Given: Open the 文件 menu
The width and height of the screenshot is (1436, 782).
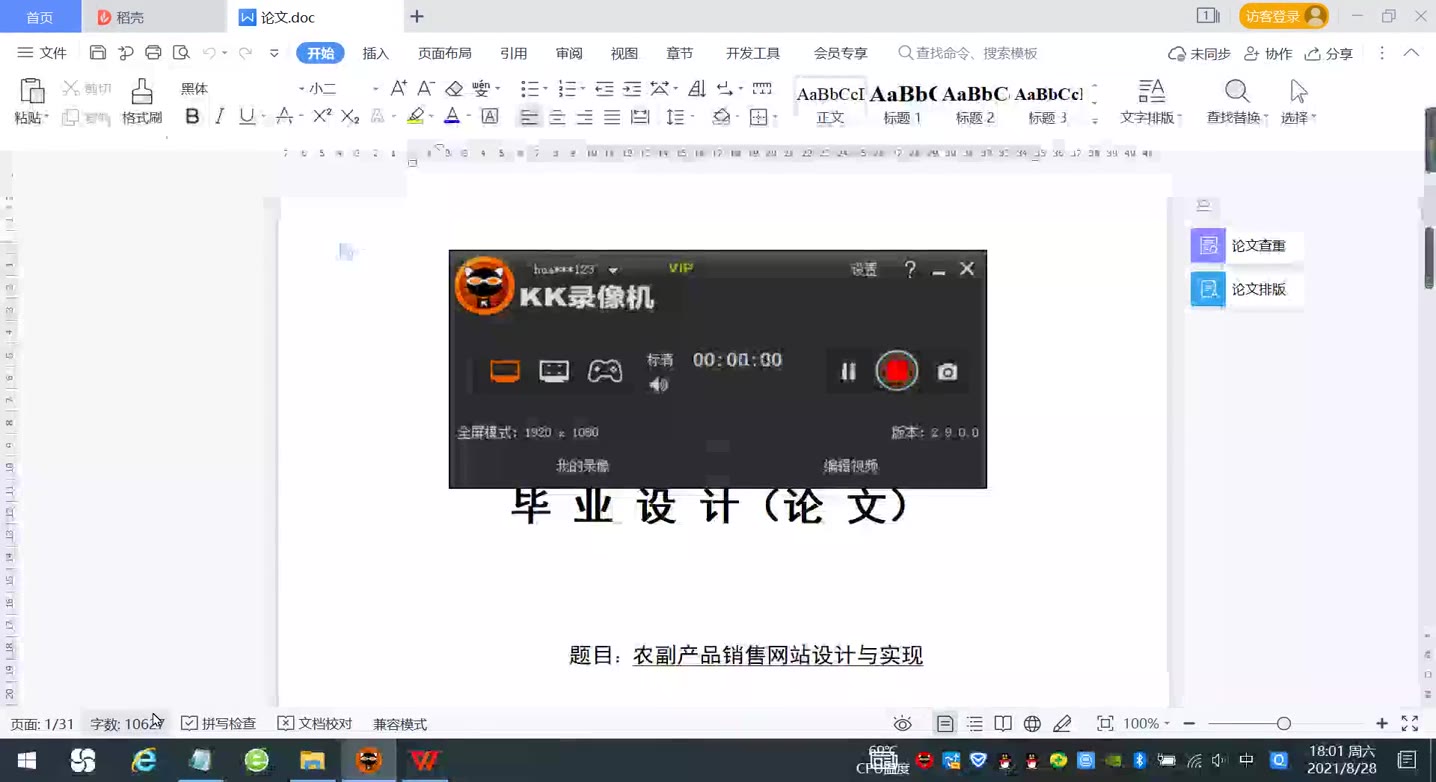Looking at the screenshot, I should tap(42, 53).
